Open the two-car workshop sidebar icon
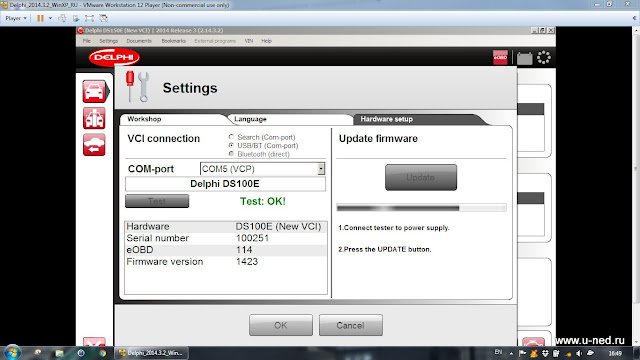Viewport: 640px width, 360px height. coord(94,118)
